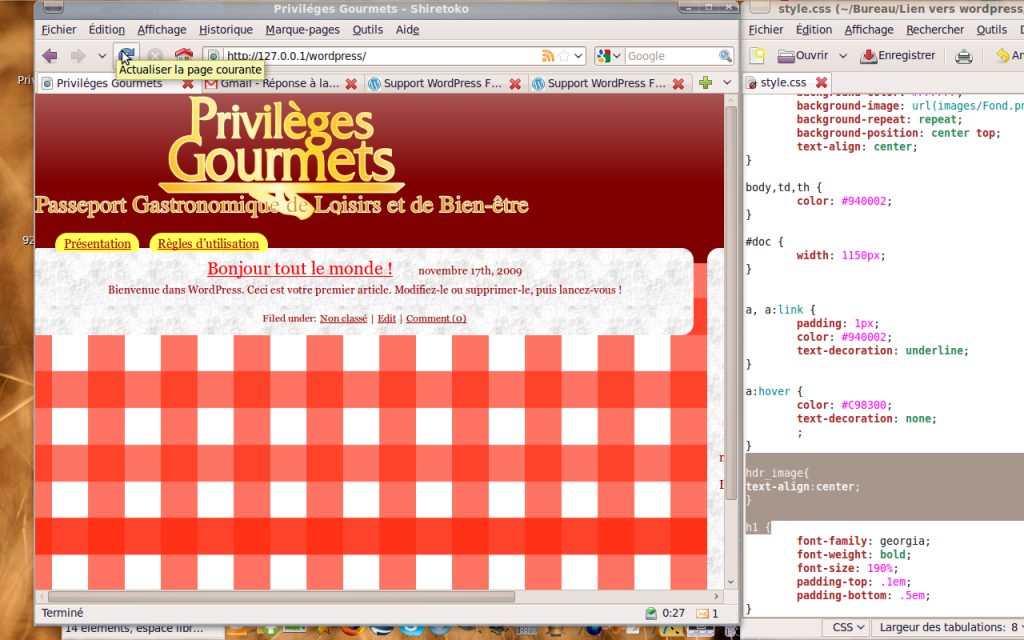Go back with the browser back arrow

(x=50, y=56)
